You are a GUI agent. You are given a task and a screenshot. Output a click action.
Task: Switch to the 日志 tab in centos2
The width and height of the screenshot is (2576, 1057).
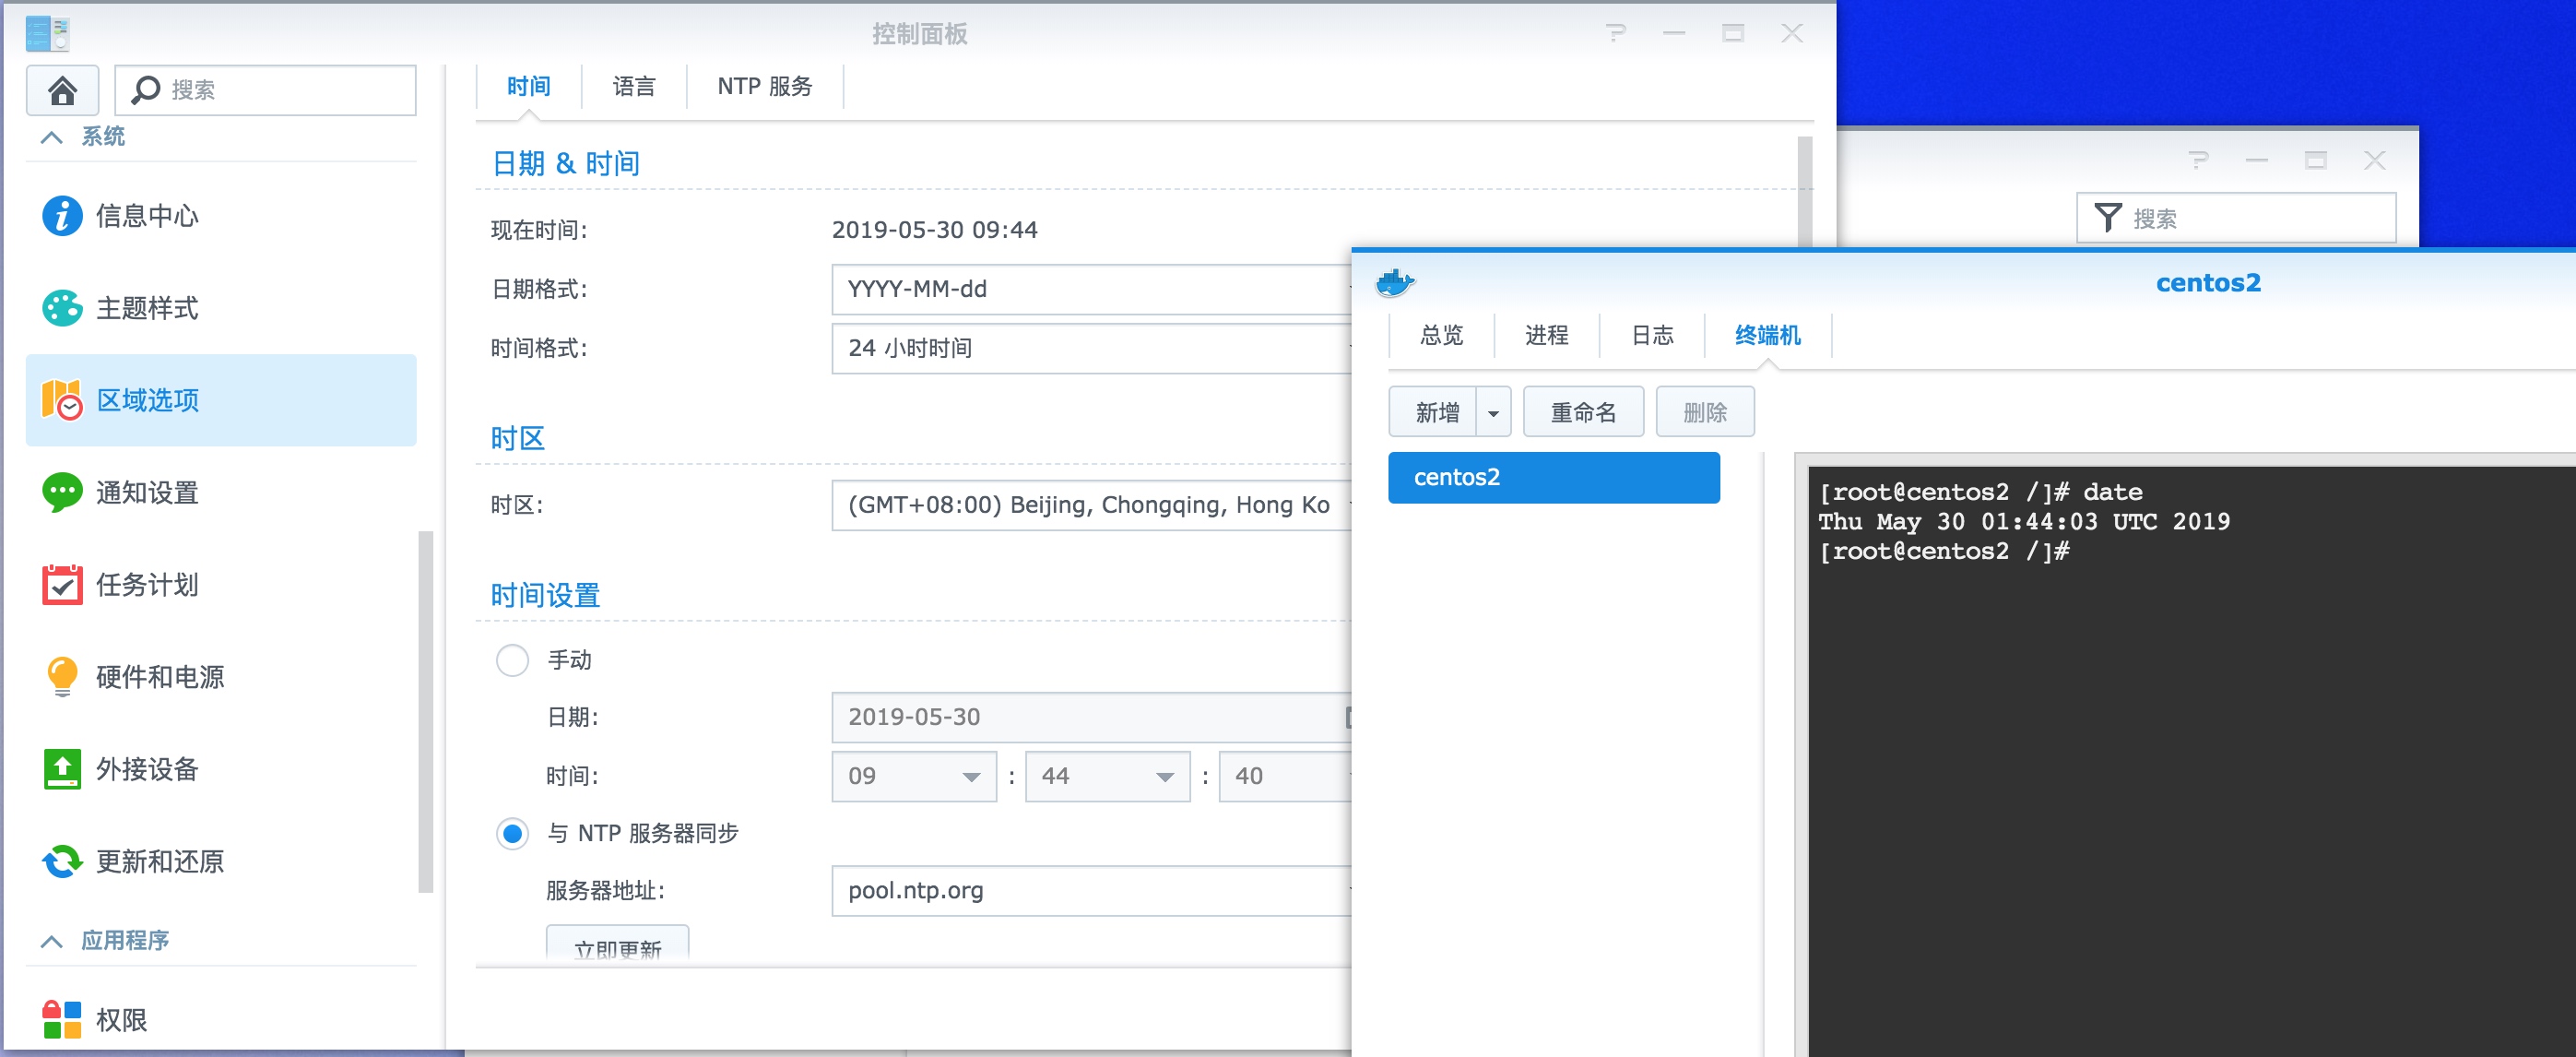click(x=1652, y=335)
